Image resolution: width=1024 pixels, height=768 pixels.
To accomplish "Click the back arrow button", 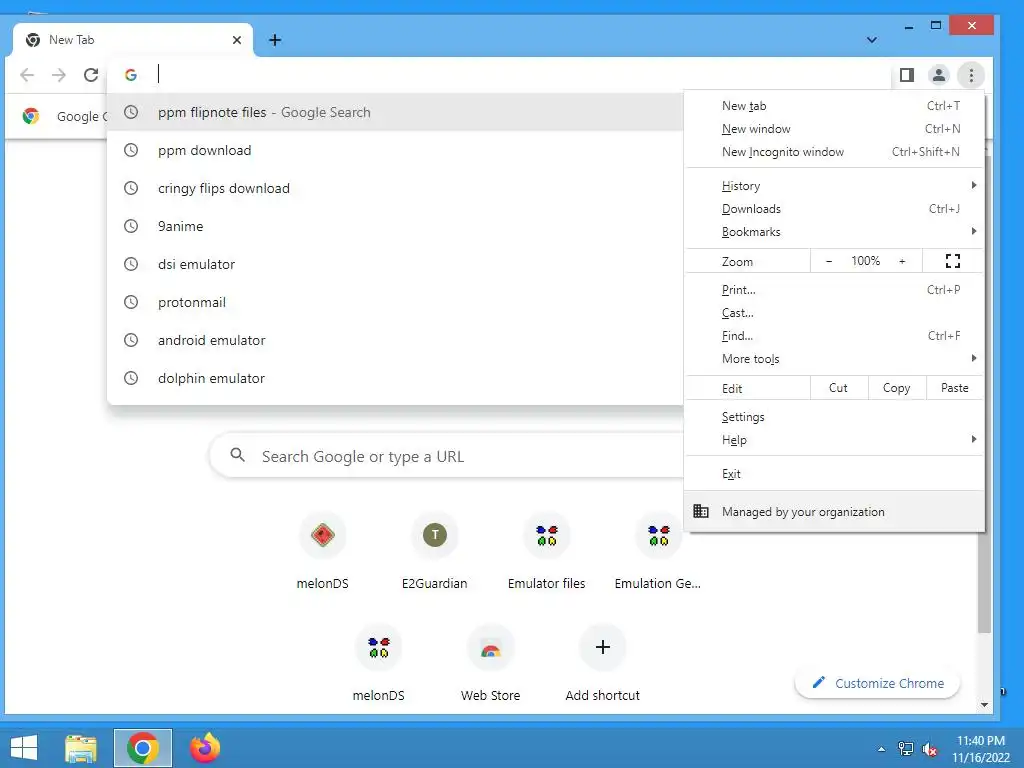I will 27,75.
